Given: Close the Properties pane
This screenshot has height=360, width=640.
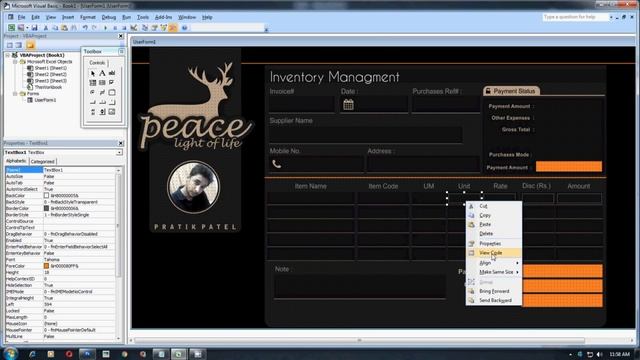Looking at the screenshot, I should pos(121,143).
